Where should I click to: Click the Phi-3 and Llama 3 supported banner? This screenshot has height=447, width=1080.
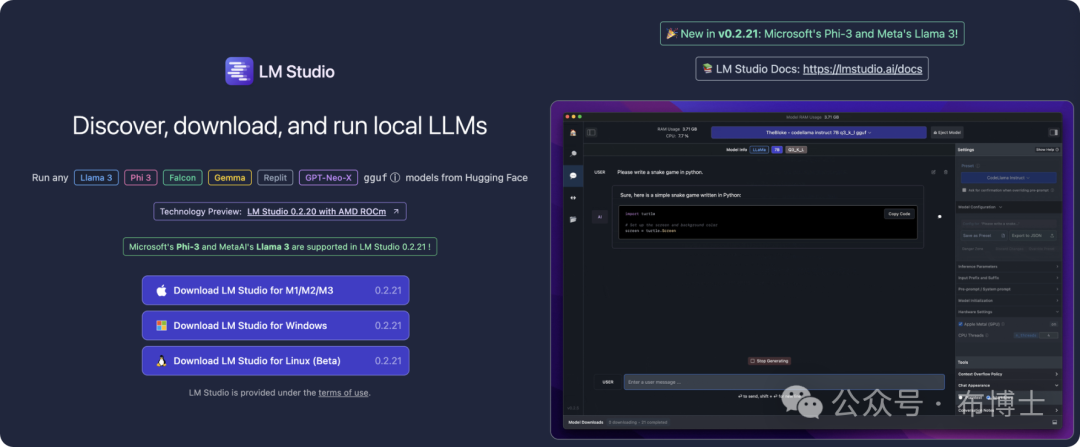pos(280,246)
